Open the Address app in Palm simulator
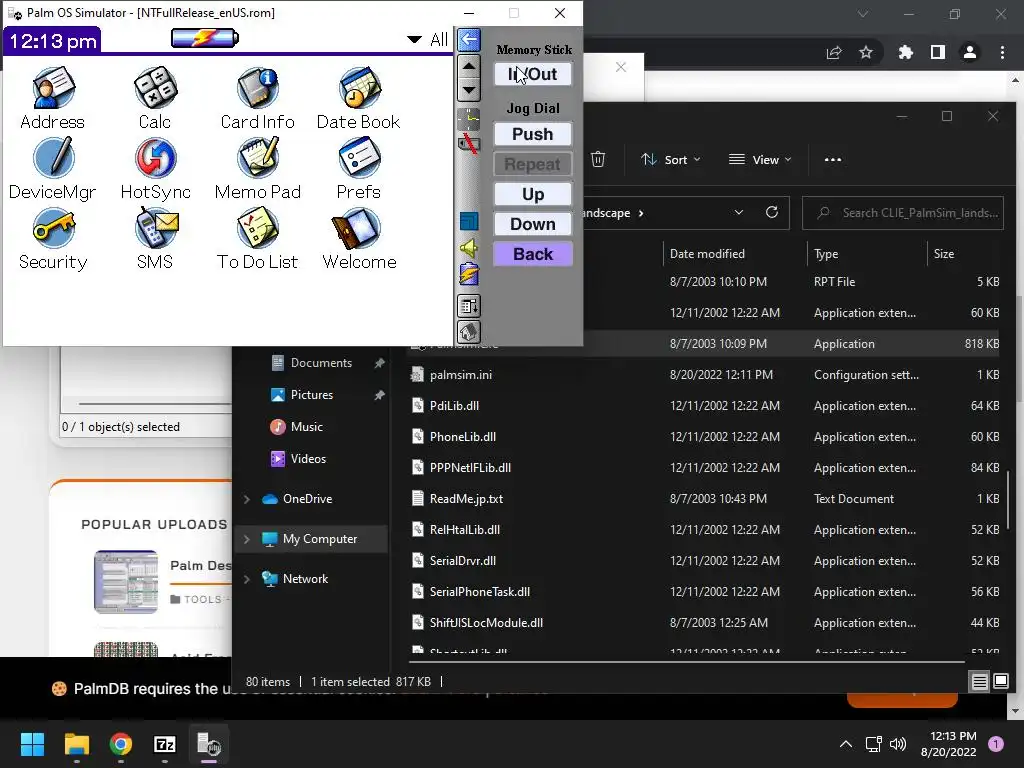 [x=53, y=97]
